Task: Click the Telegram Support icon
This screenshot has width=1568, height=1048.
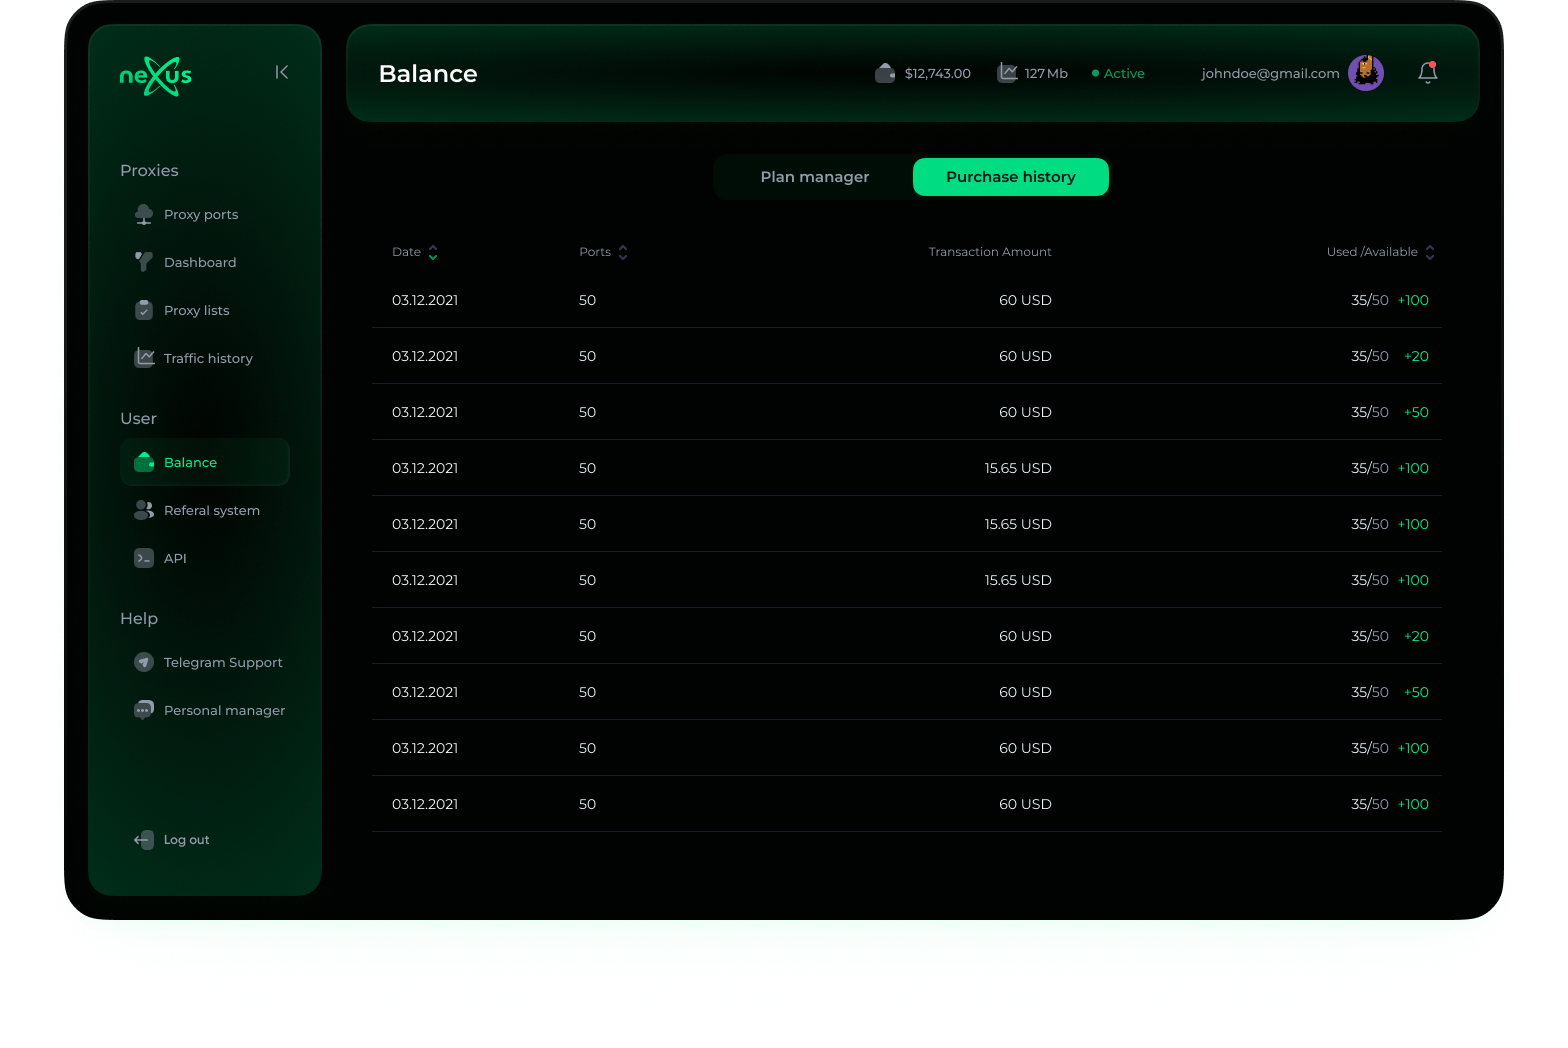Action: click(144, 662)
